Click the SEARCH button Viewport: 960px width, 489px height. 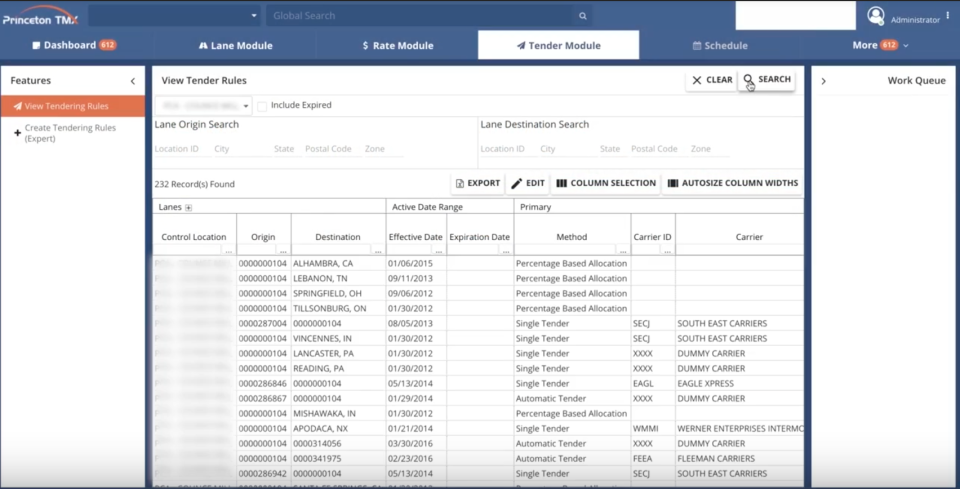(767, 80)
